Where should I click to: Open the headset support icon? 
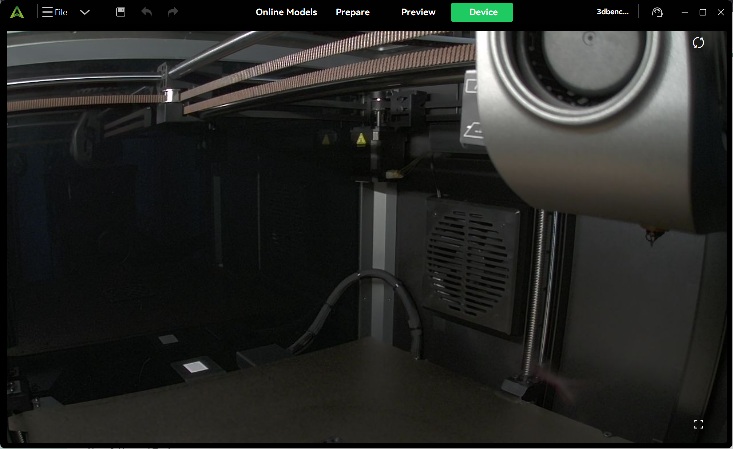[656, 12]
